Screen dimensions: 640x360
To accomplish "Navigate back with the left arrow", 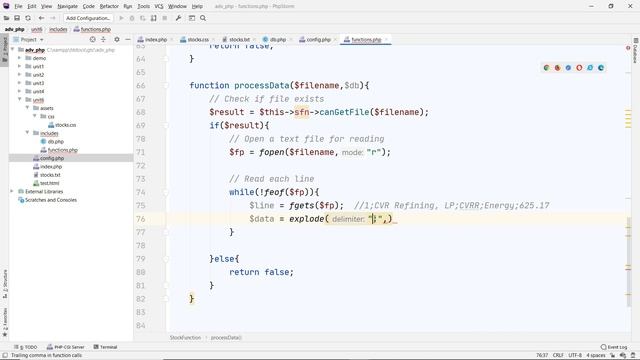I will pos(41,18).
